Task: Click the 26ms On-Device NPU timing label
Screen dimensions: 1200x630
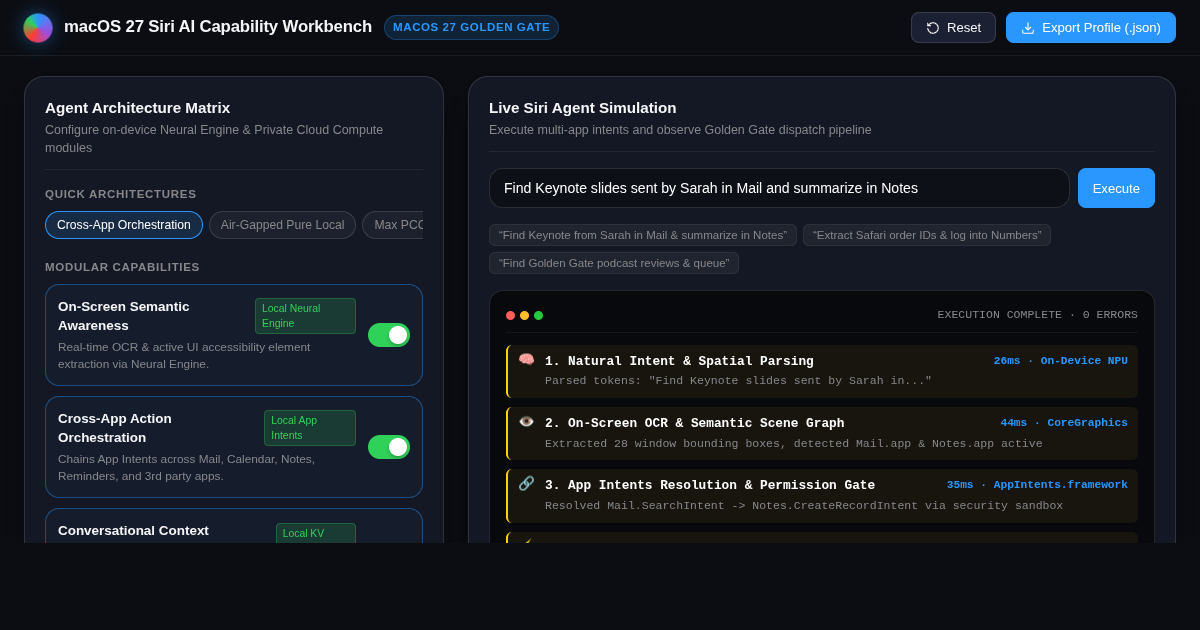Action: pyautogui.click(x=1061, y=361)
